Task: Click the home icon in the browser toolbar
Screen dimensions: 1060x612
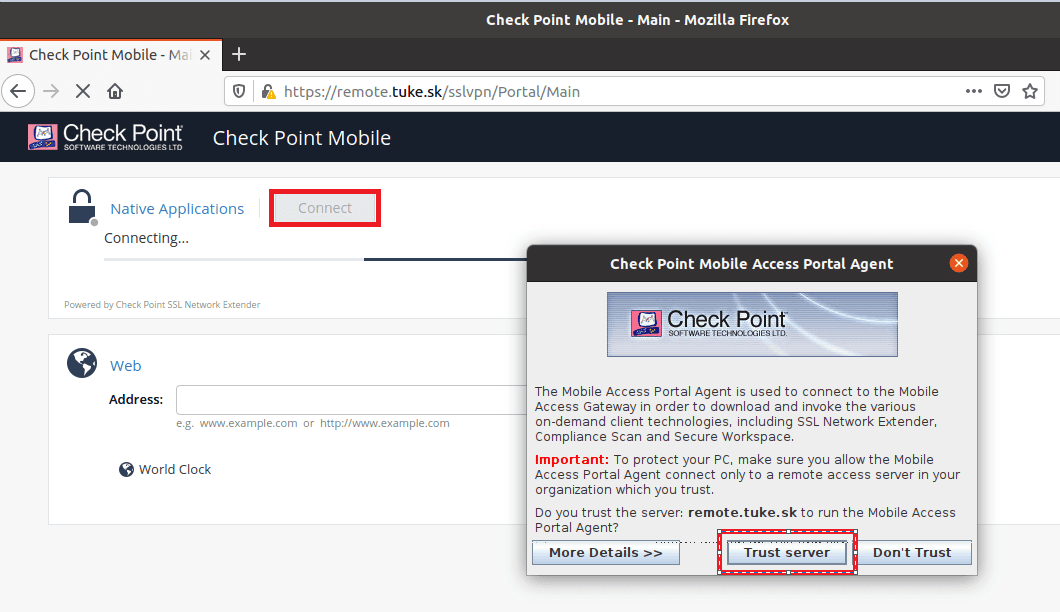Action: [114, 91]
